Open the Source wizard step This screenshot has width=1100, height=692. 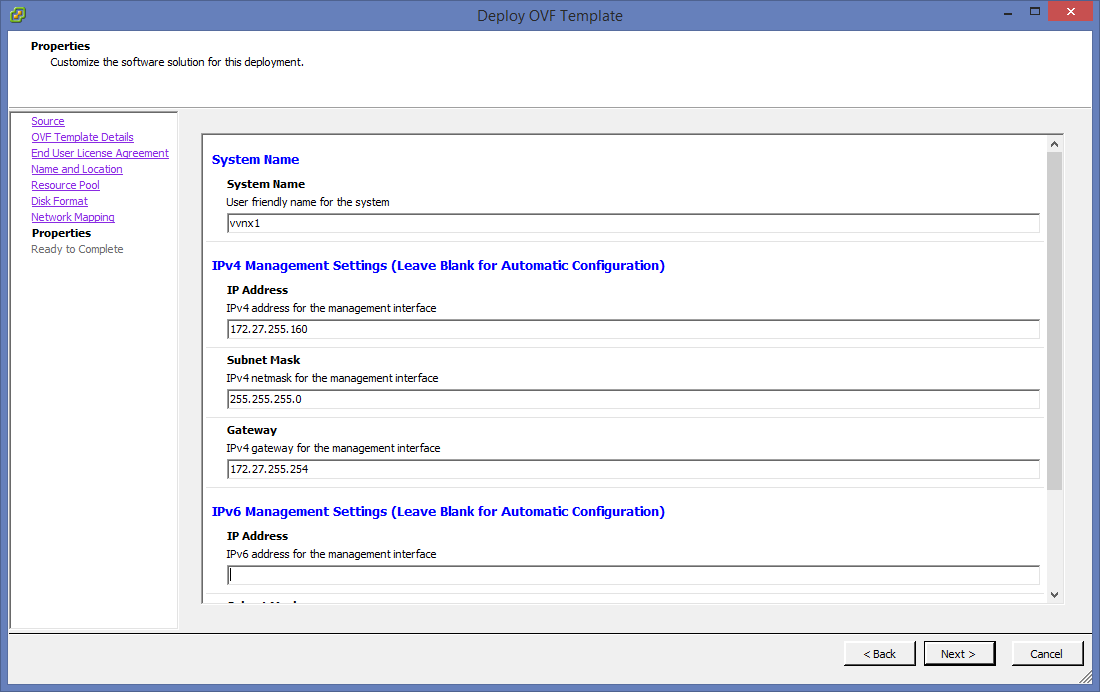47,121
